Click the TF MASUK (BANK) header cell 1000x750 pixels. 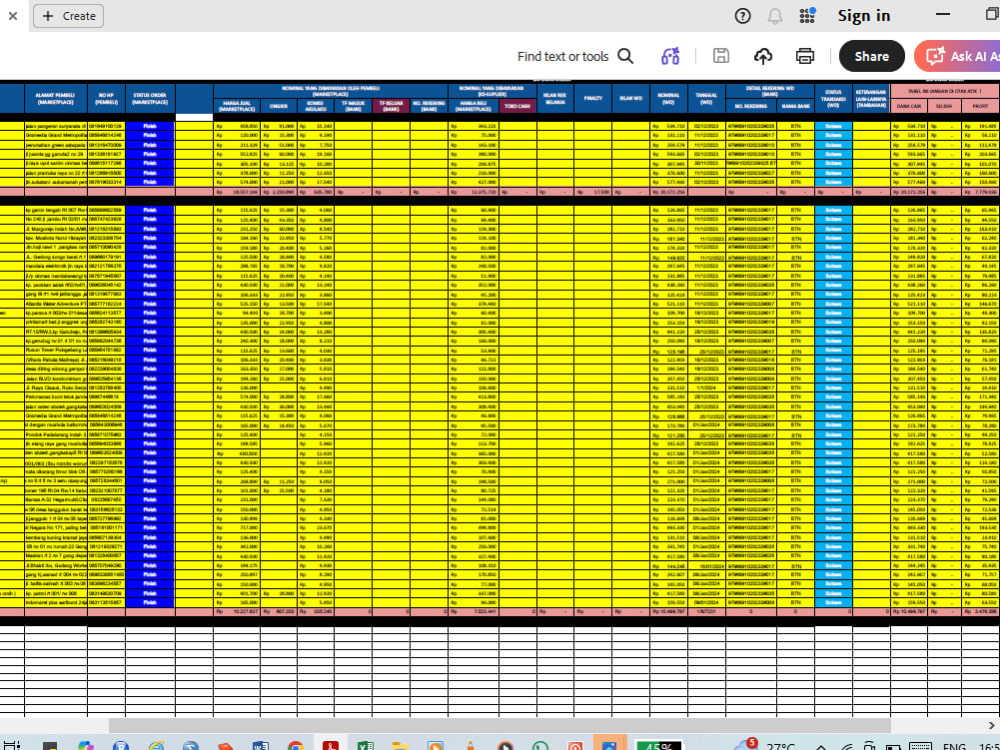coord(353,107)
